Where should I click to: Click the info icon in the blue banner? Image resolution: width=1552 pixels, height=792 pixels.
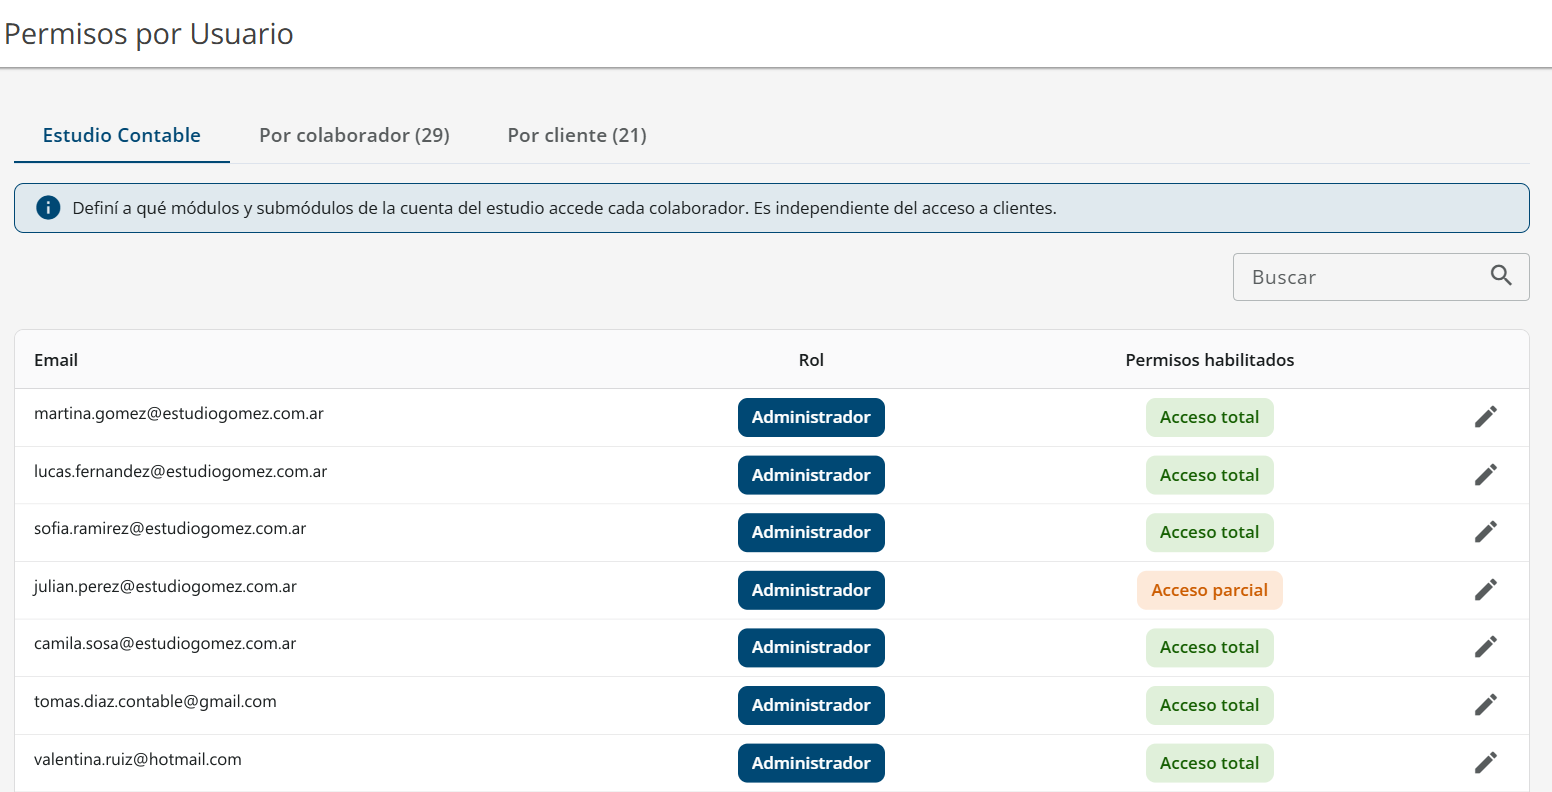(48, 208)
